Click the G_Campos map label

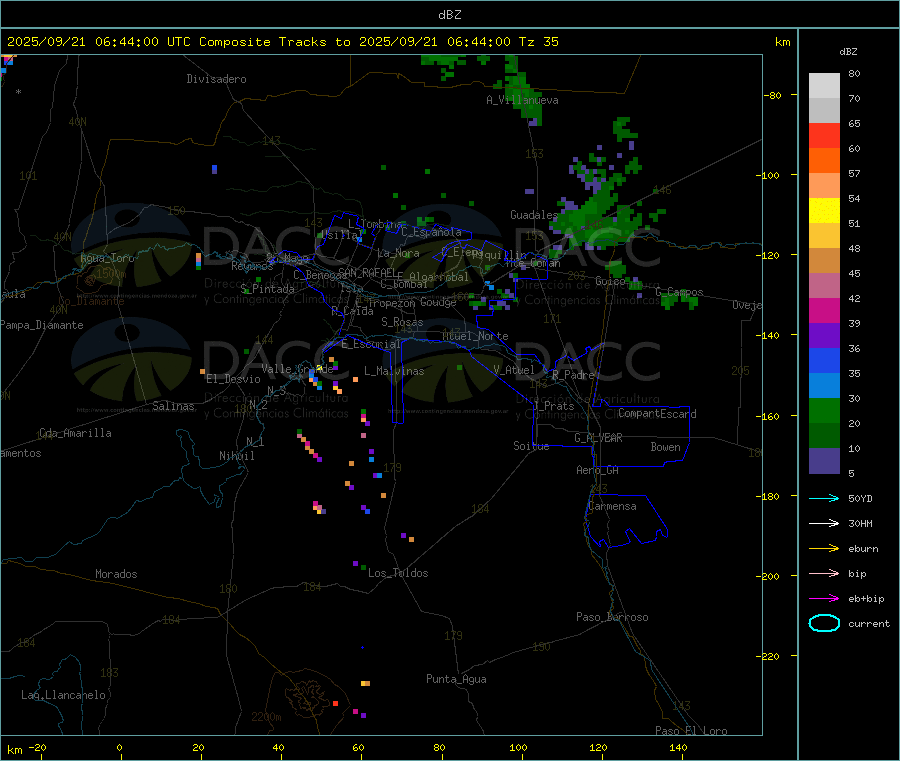point(679,292)
